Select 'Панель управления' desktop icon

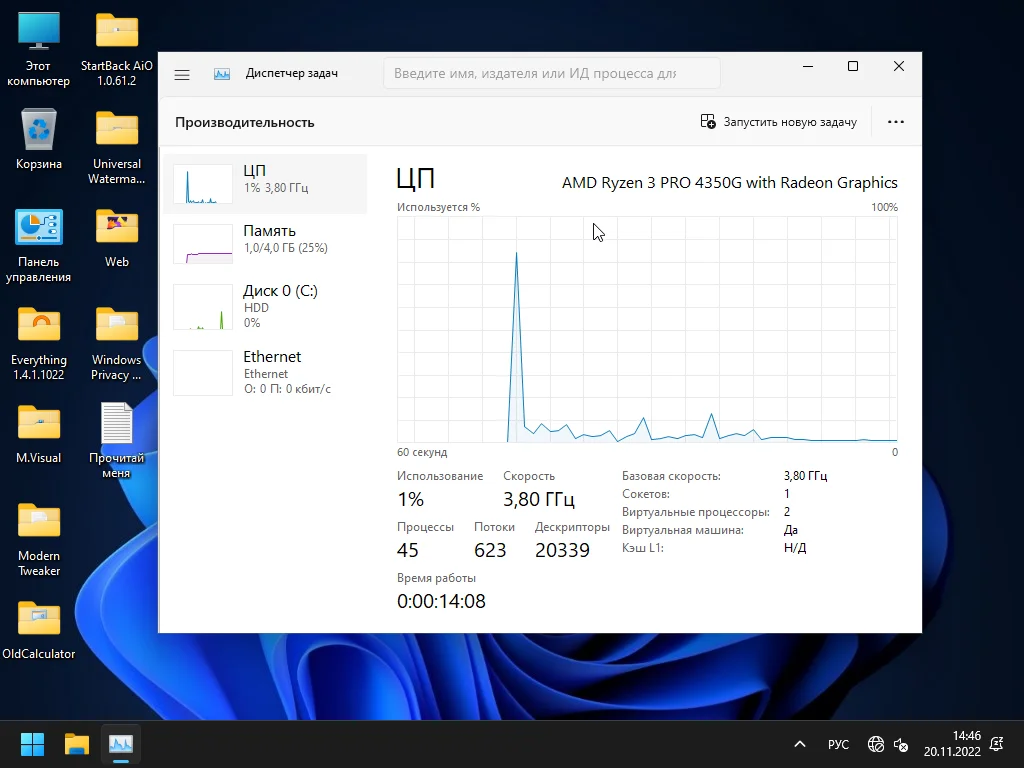(x=39, y=246)
